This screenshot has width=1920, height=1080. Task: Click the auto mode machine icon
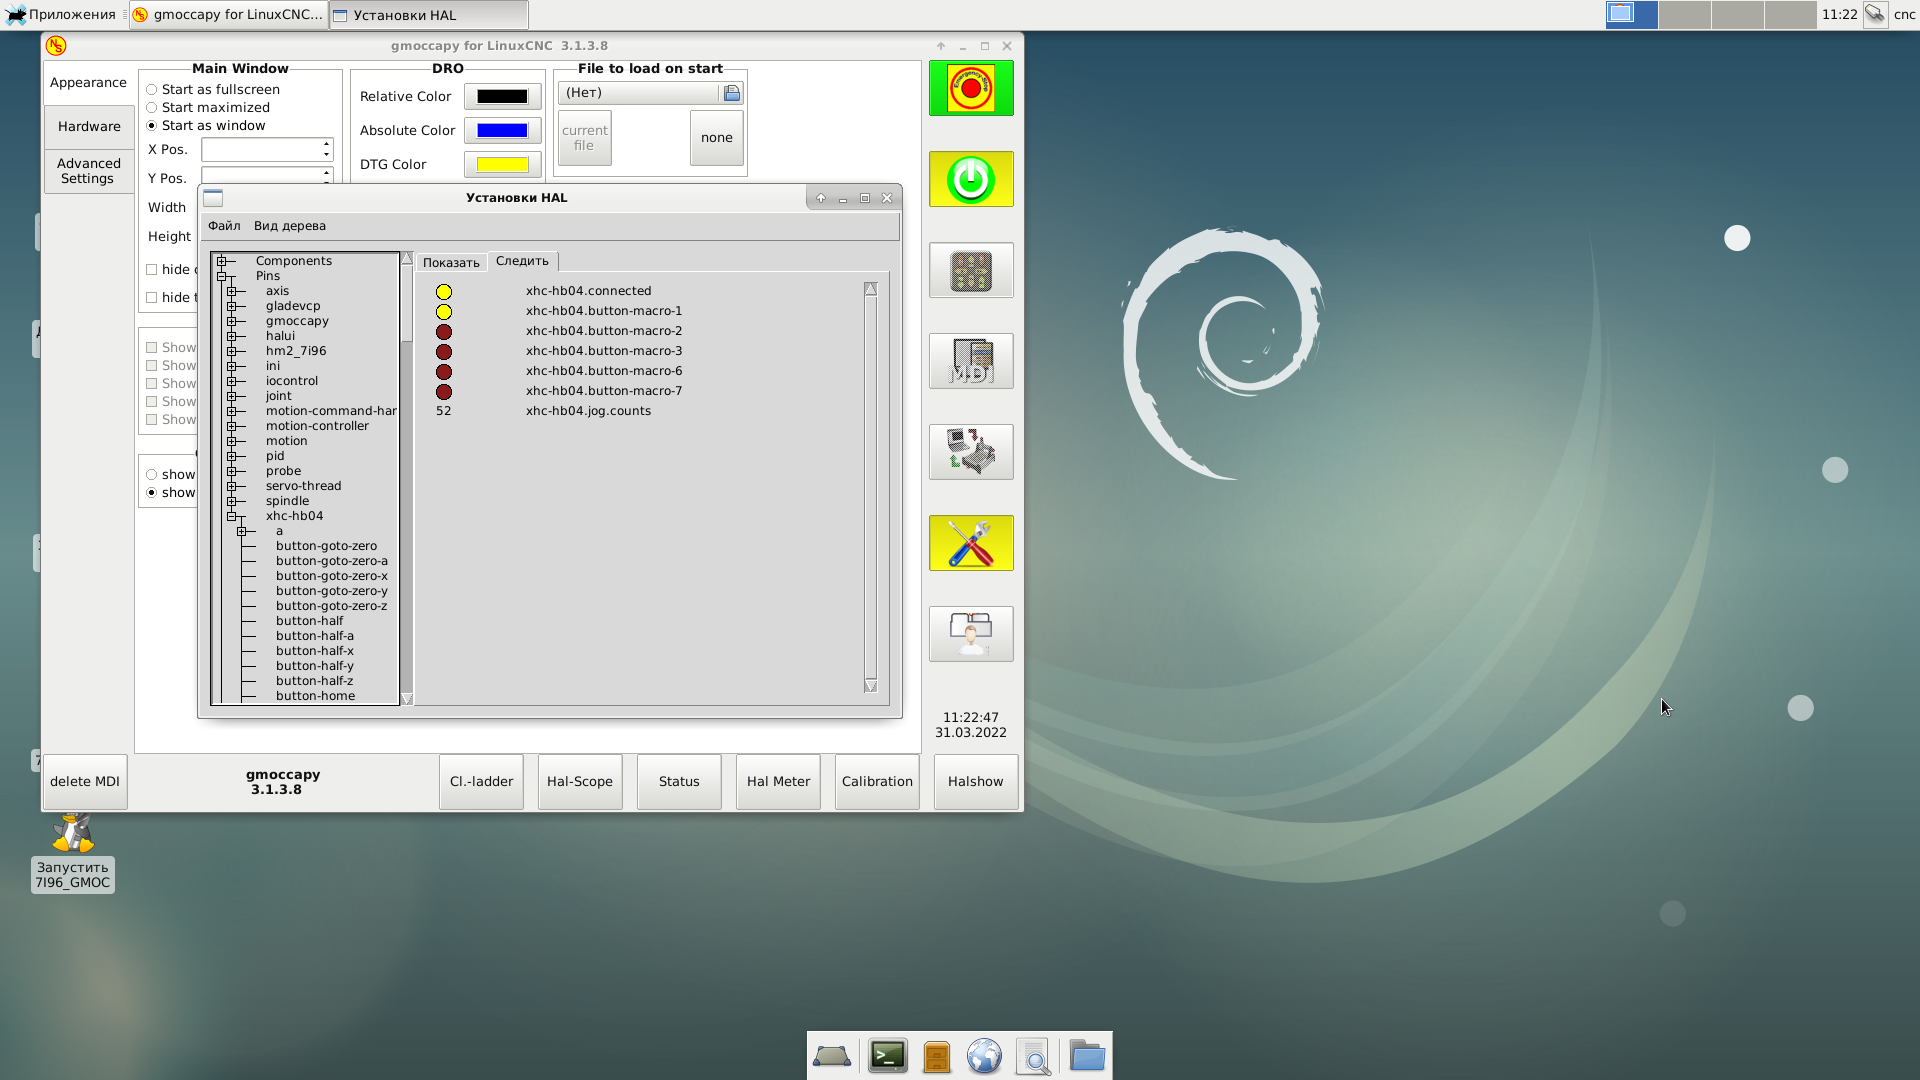970,452
